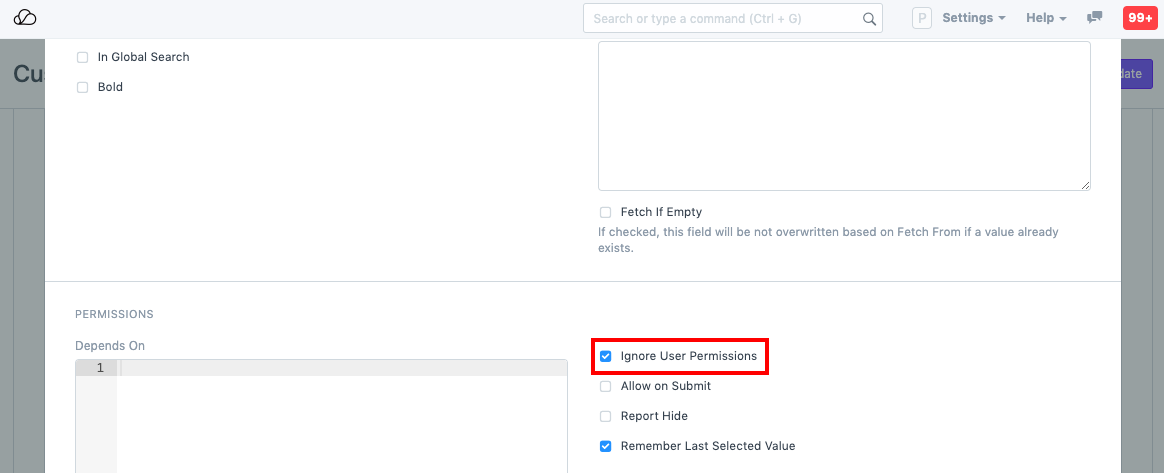Click line number 1 in editor gutter
This screenshot has height=473, width=1164.
(99, 369)
